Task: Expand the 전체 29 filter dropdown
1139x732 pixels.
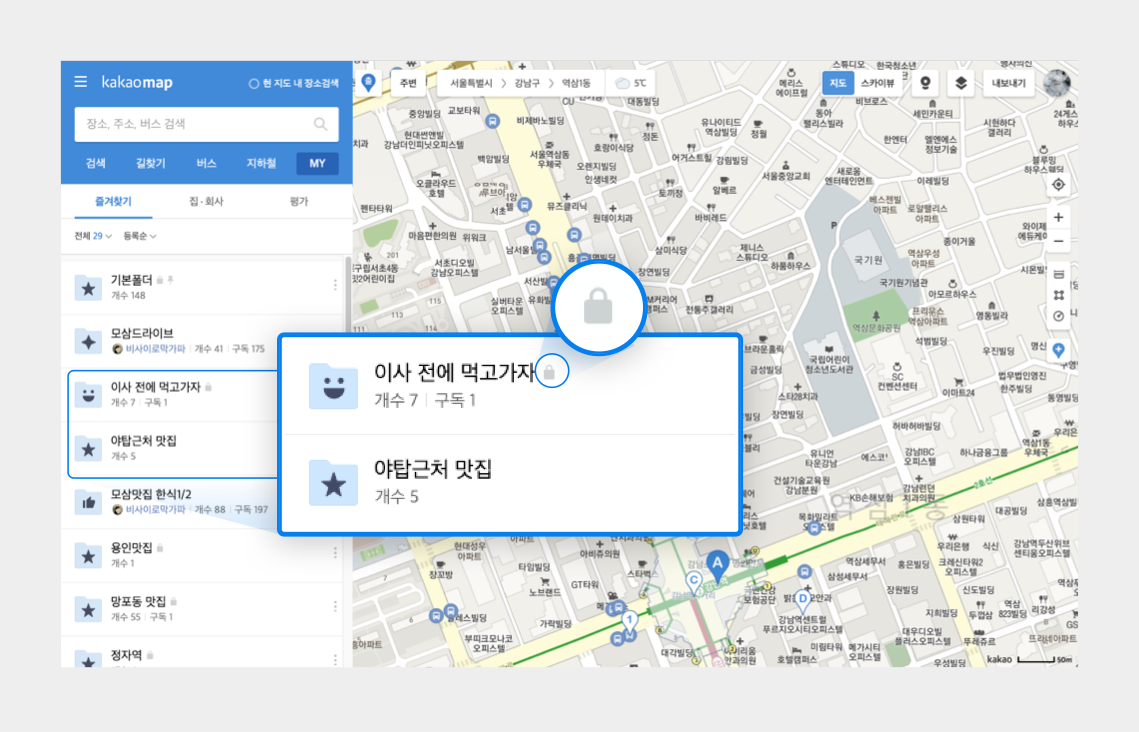Action: pos(93,236)
